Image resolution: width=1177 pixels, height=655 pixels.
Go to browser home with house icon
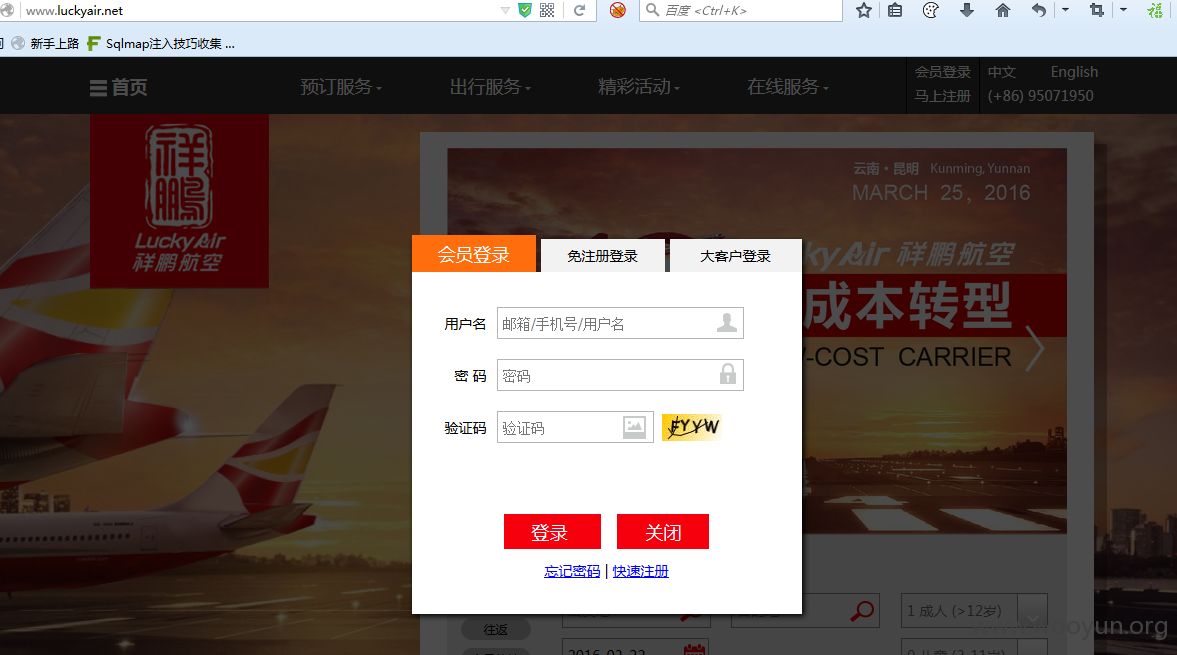(1003, 11)
